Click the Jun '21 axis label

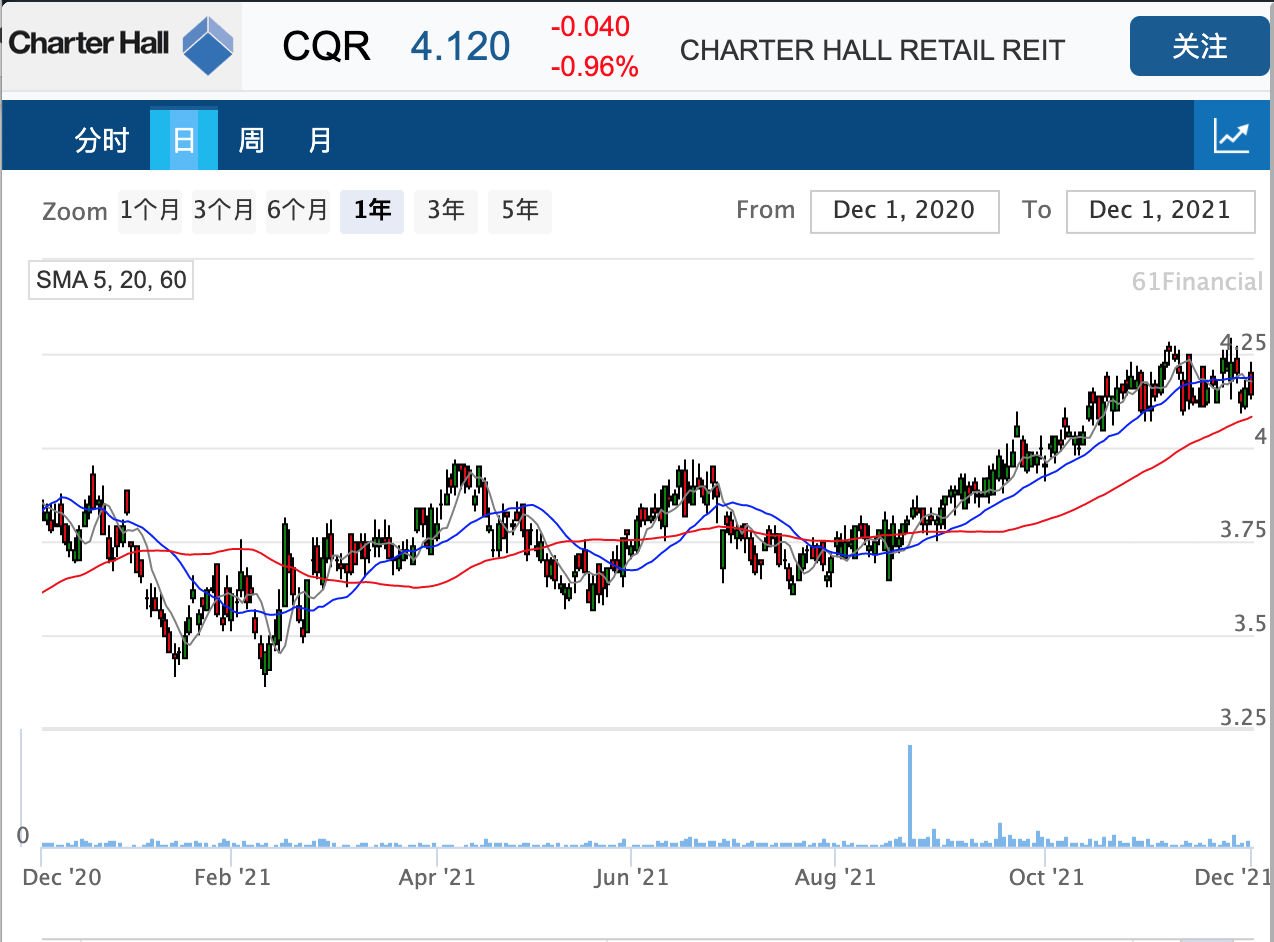tap(630, 878)
